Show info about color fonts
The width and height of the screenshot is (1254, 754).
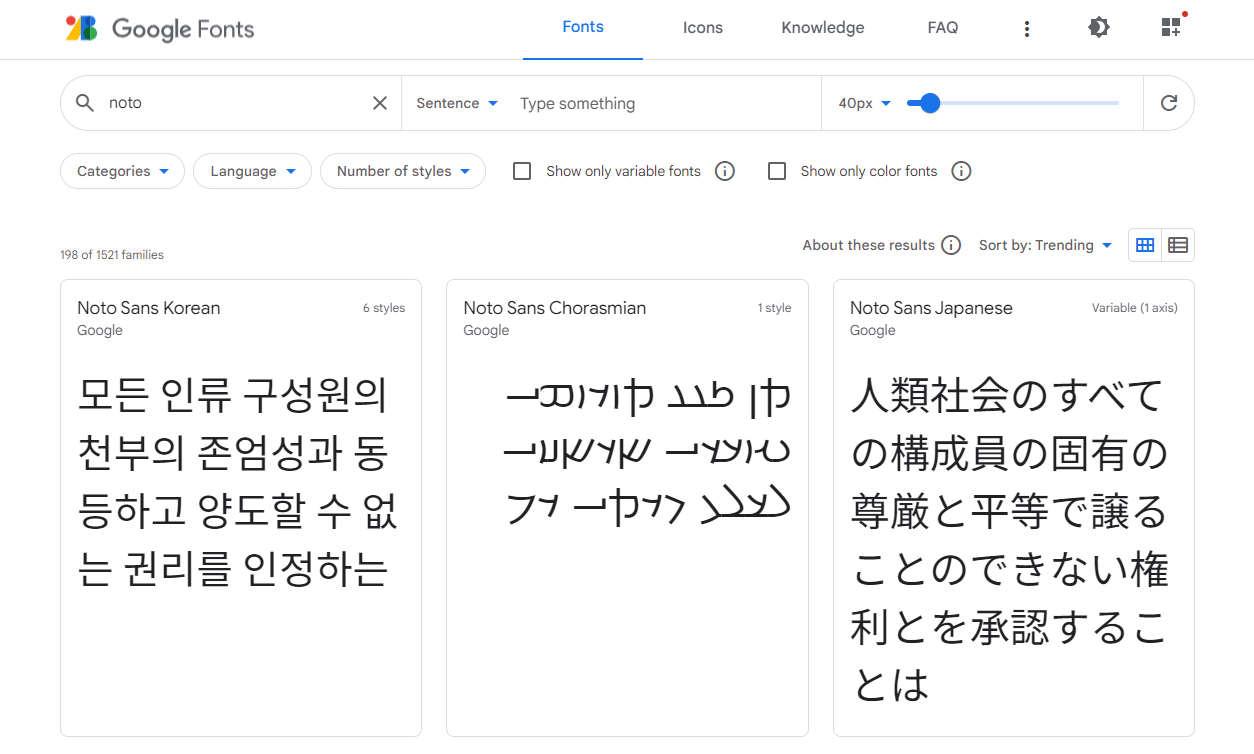tap(961, 171)
